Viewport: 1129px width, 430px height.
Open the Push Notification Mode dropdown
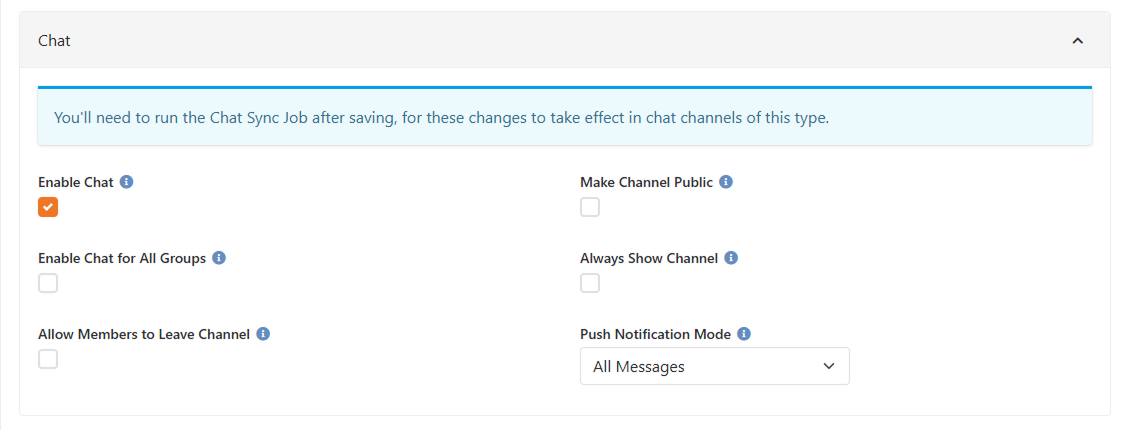pos(714,367)
